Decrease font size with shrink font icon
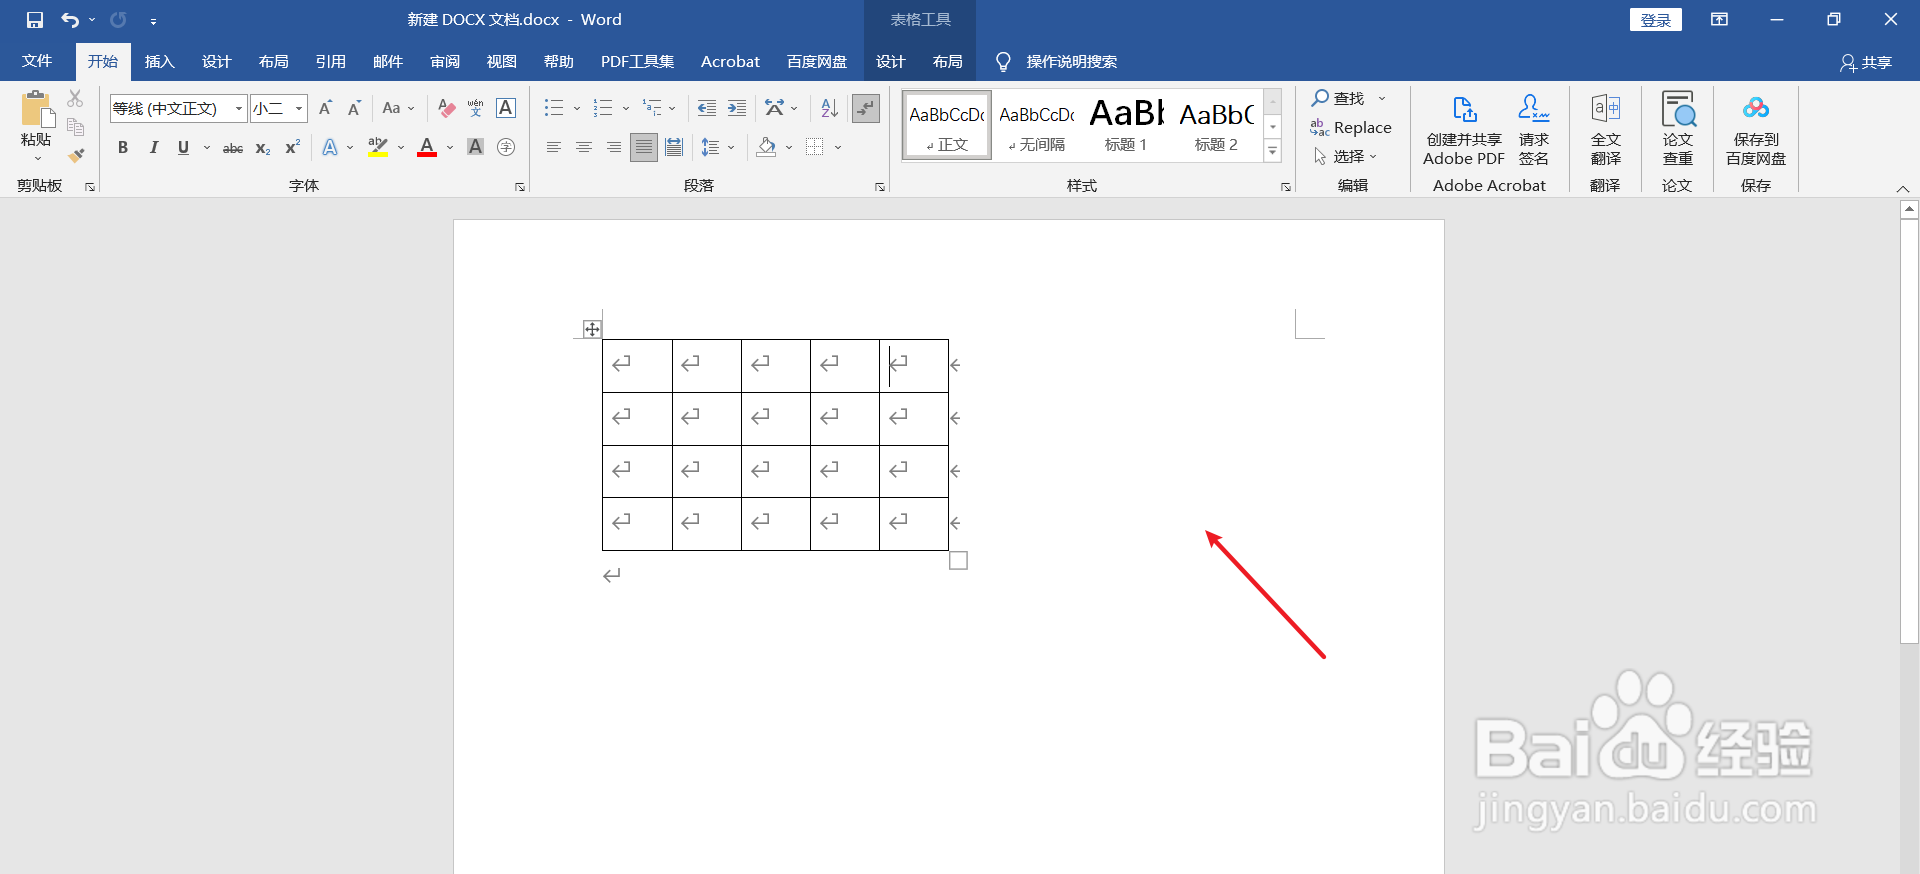Image resolution: width=1920 pixels, height=874 pixels. click(x=354, y=108)
